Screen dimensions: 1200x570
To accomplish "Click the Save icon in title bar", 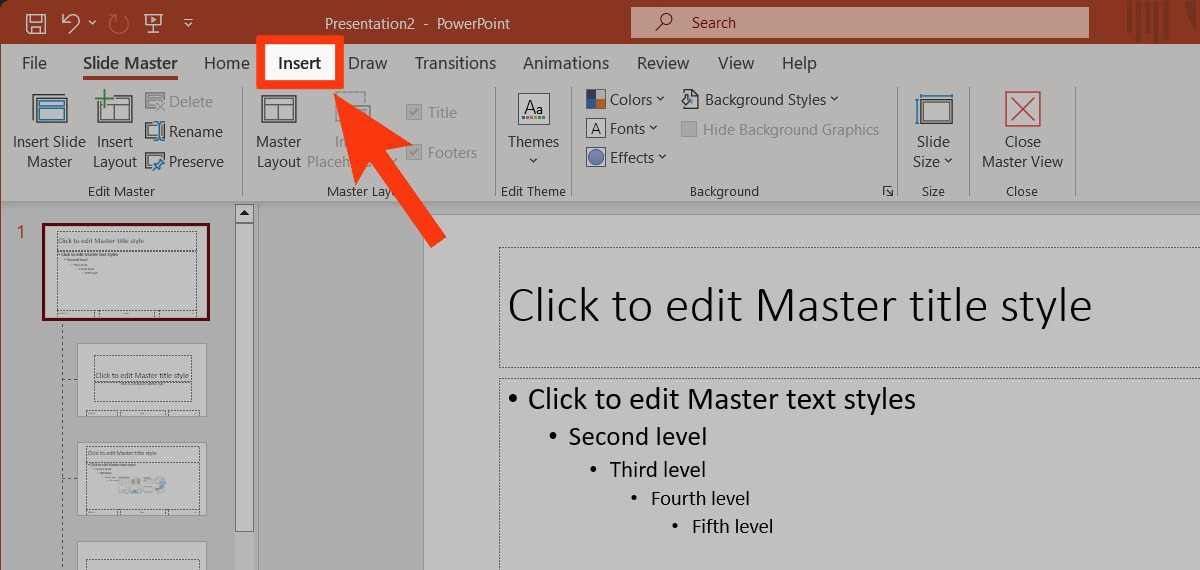I will tap(35, 22).
